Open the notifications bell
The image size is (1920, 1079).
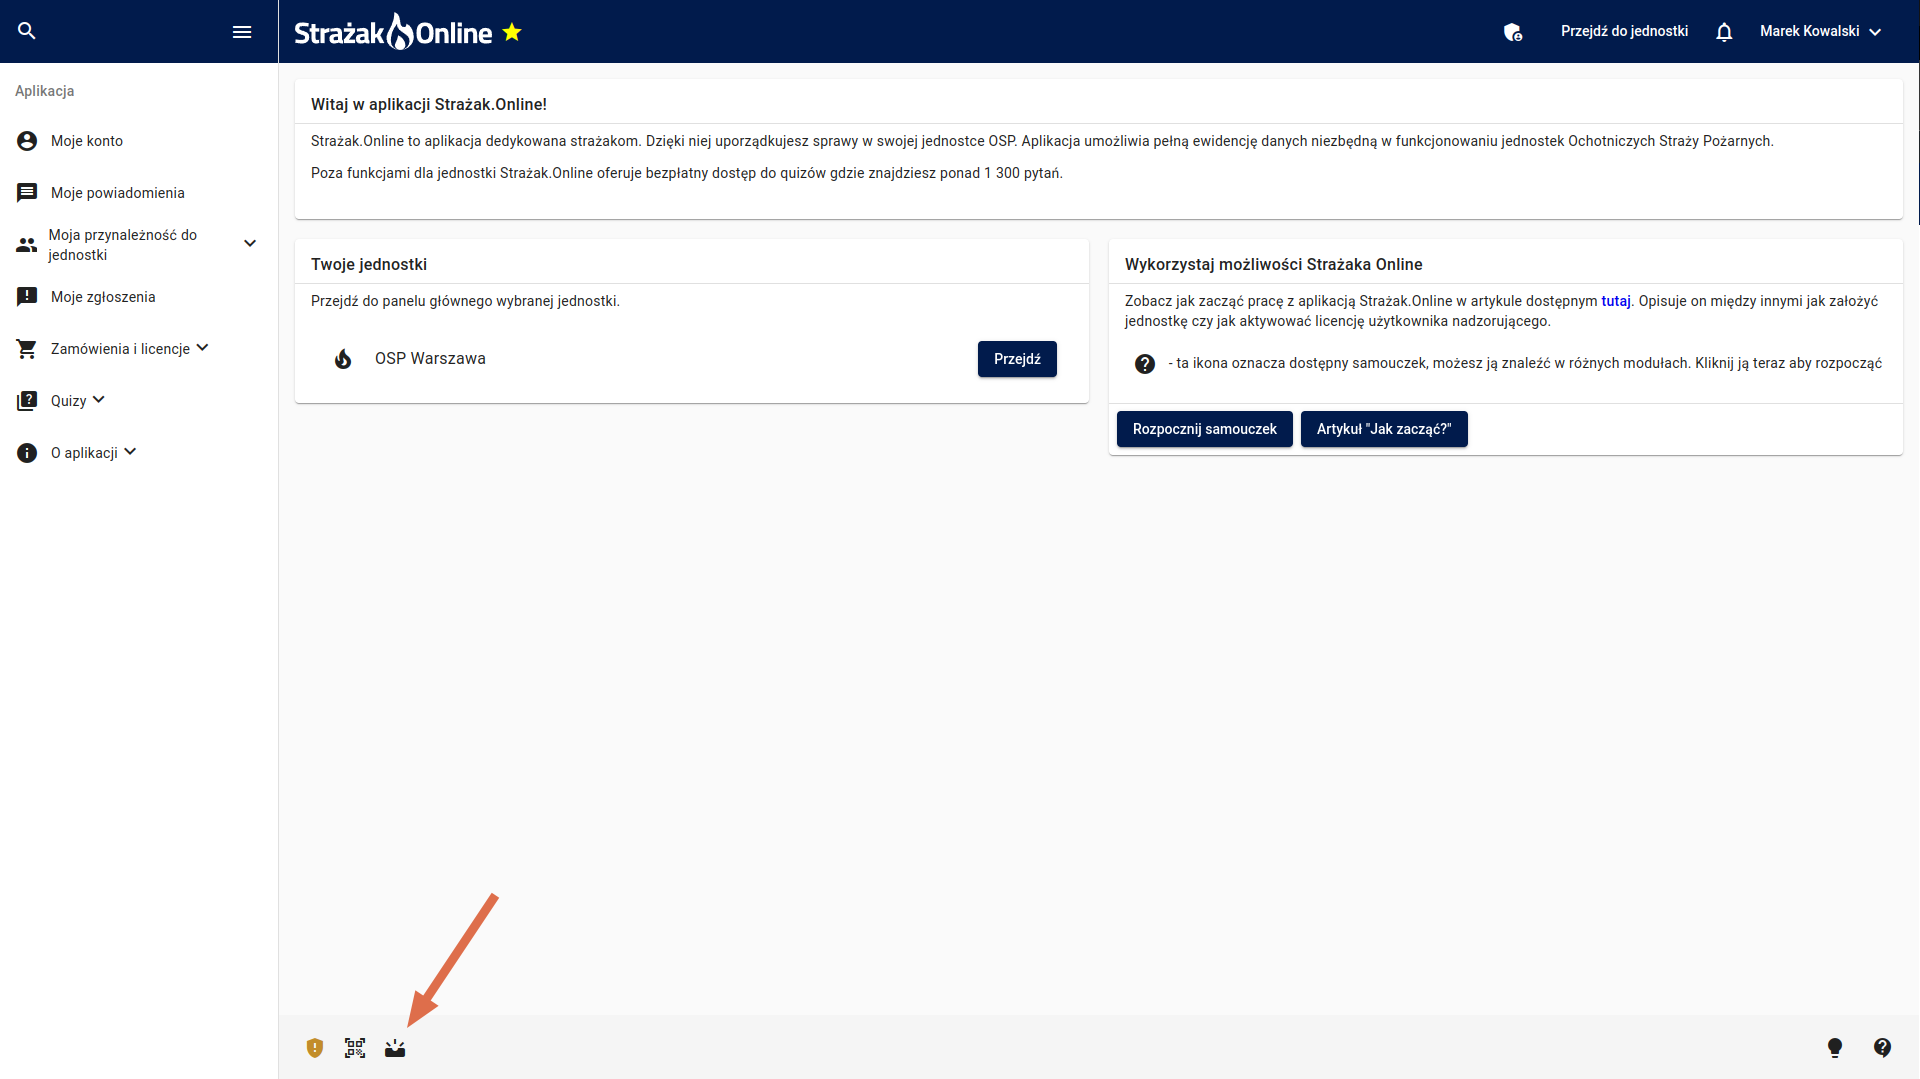click(1724, 32)
